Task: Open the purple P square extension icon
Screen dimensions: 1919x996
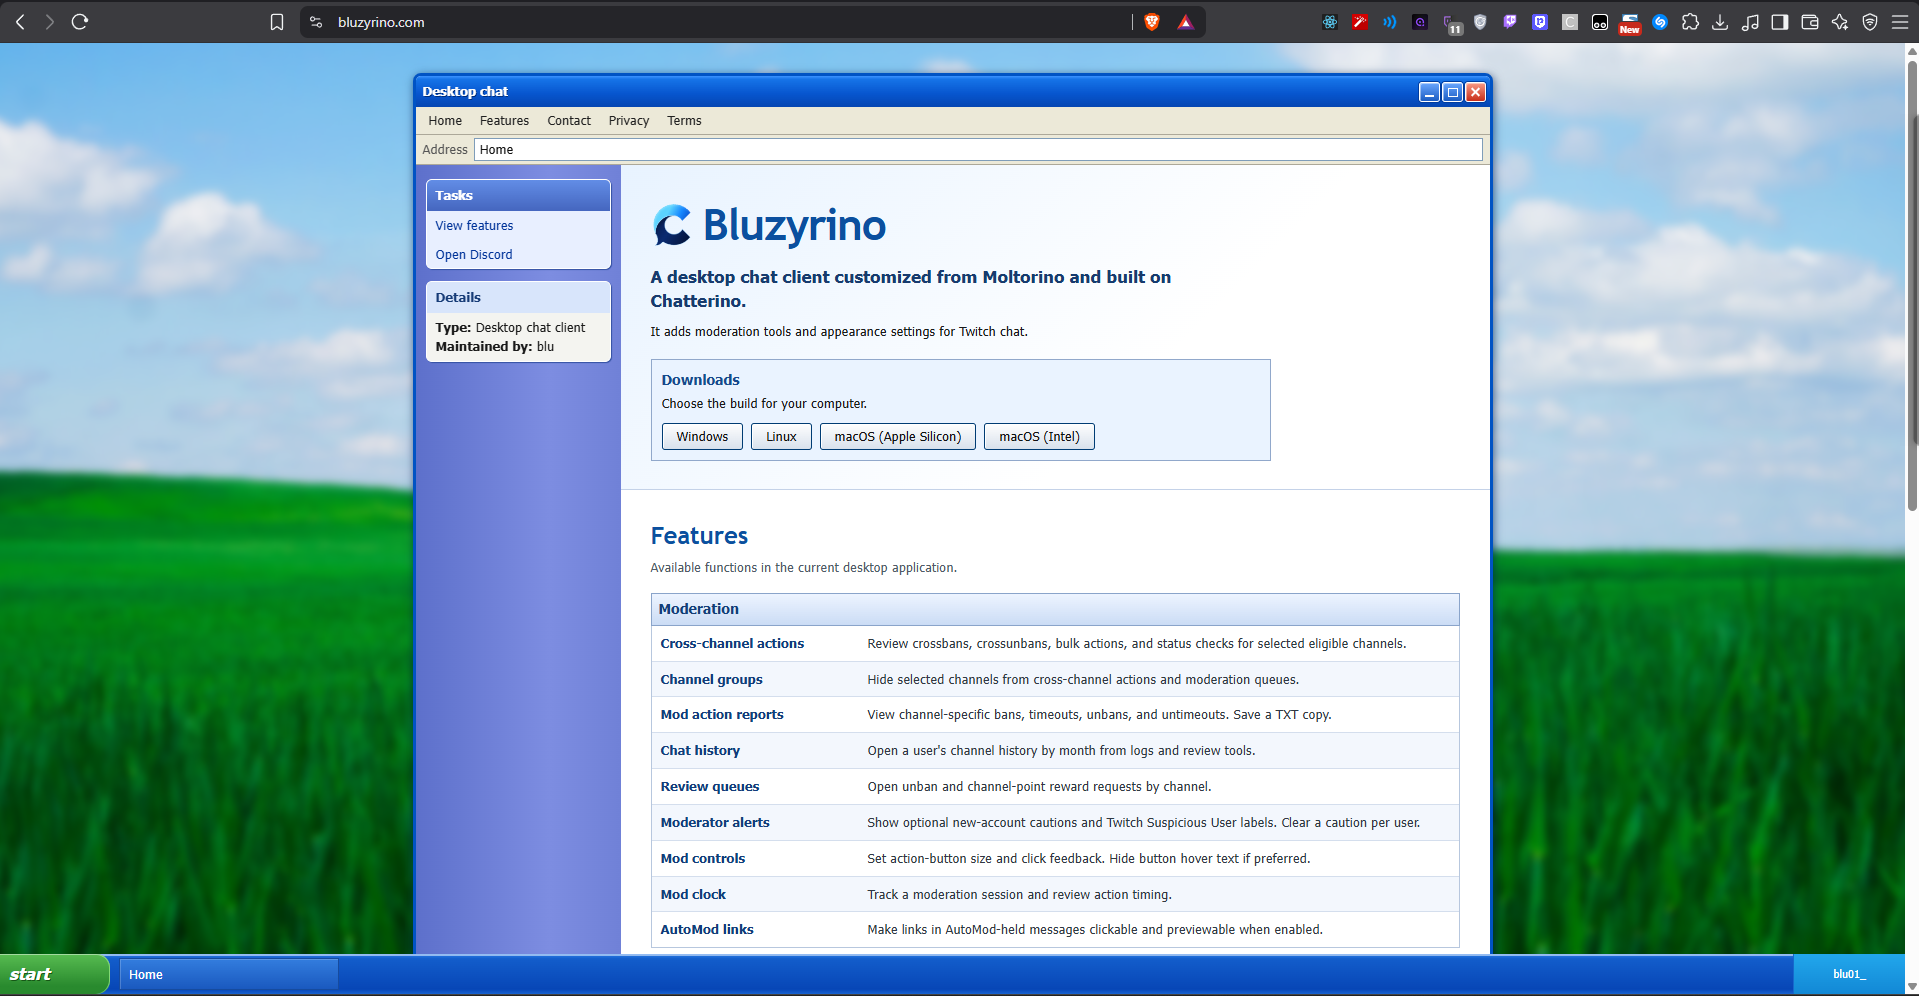Action: click(x=1540, y=22)
